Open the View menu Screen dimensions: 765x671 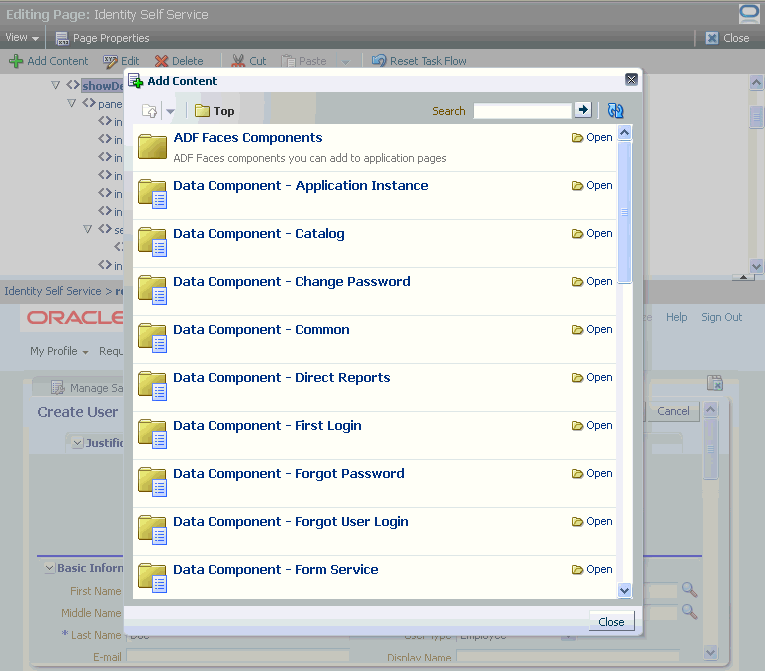coord(22,38)
